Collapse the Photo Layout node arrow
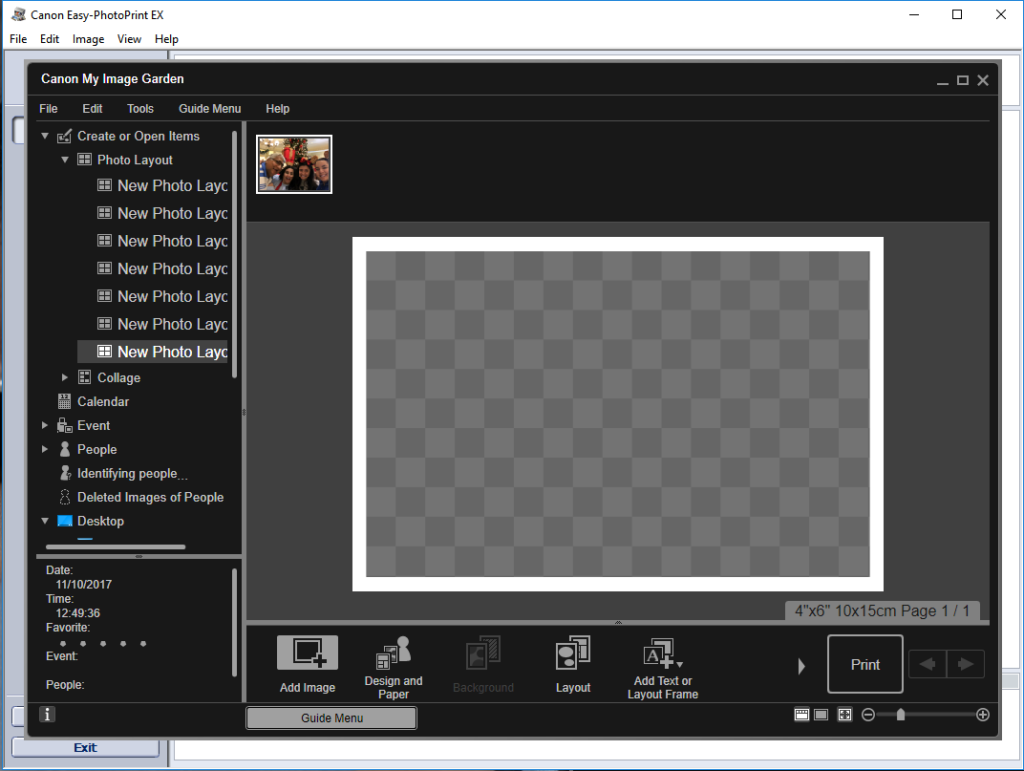The height and width of the screenshot is (771, 1024). (x=65, y=159)
